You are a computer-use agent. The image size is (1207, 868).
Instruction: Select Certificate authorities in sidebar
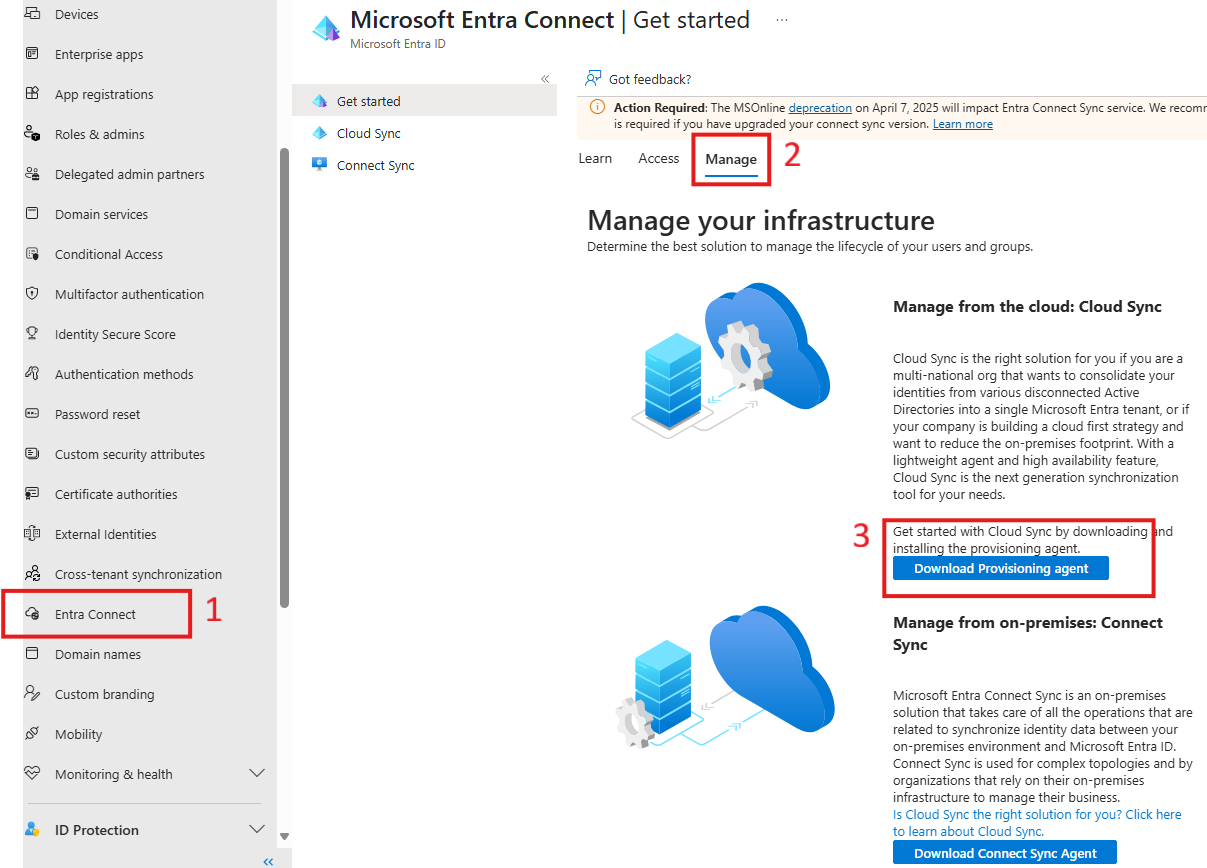(113, 494)
